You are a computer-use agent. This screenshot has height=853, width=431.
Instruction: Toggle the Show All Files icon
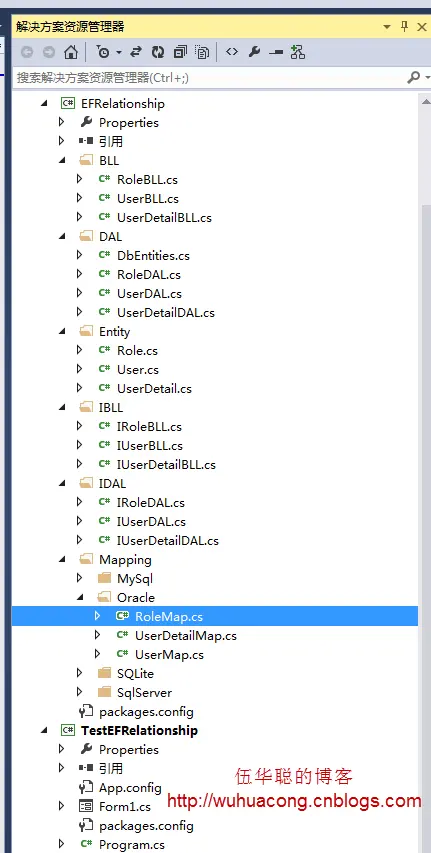[202, 52]
